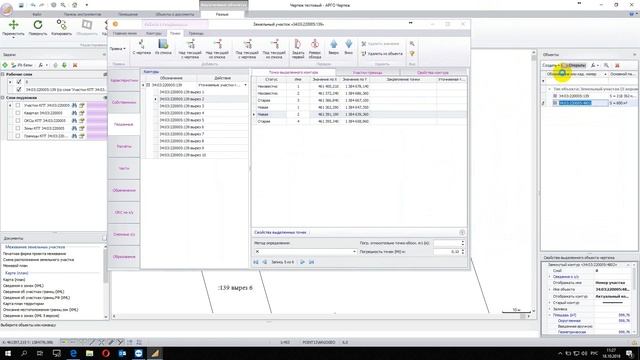Viewport: 640px width, 360px height.
Task: Open Edge browser from the taskbar
Action: click(73, 353)
